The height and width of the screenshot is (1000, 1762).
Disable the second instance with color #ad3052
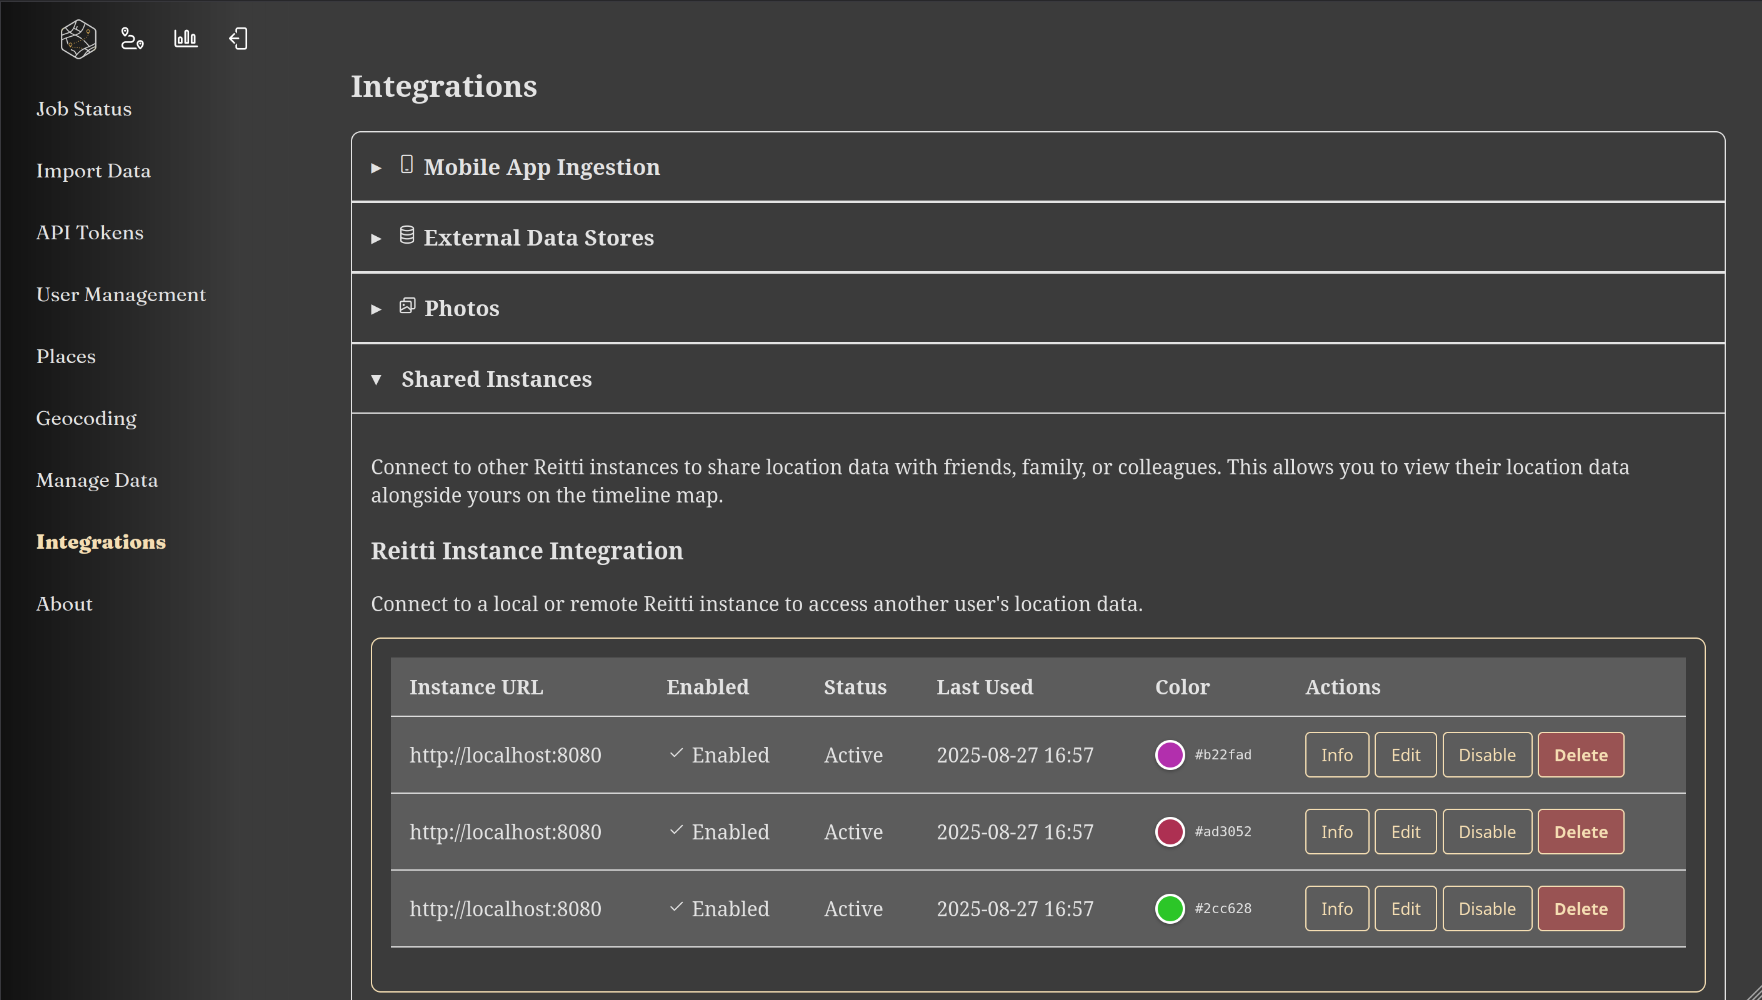click(x=1486, y=832)
